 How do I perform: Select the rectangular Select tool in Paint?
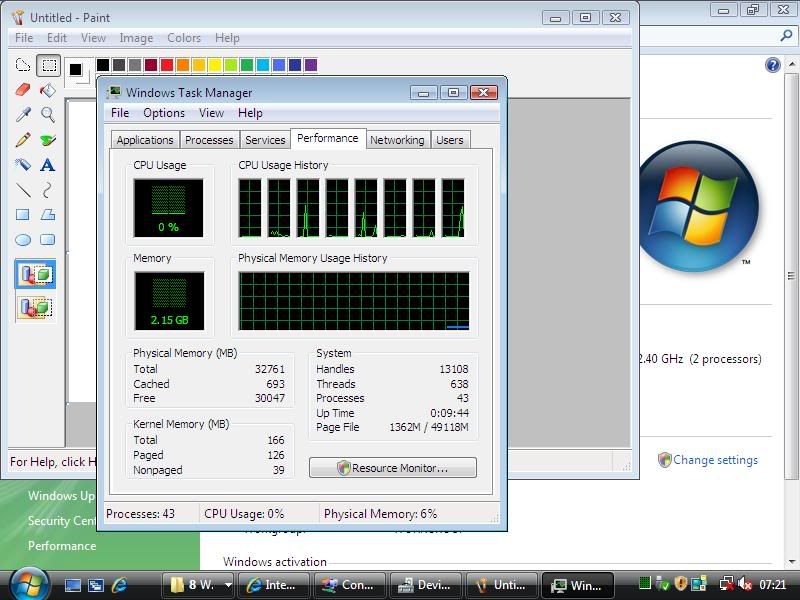pyautogui.click(x=48, y=65)
